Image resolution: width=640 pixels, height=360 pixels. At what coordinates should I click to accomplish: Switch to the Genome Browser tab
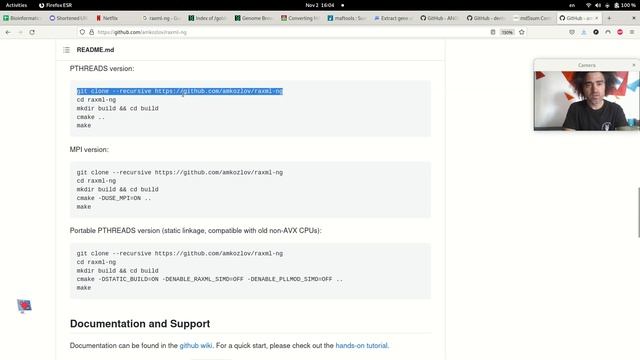254,18
